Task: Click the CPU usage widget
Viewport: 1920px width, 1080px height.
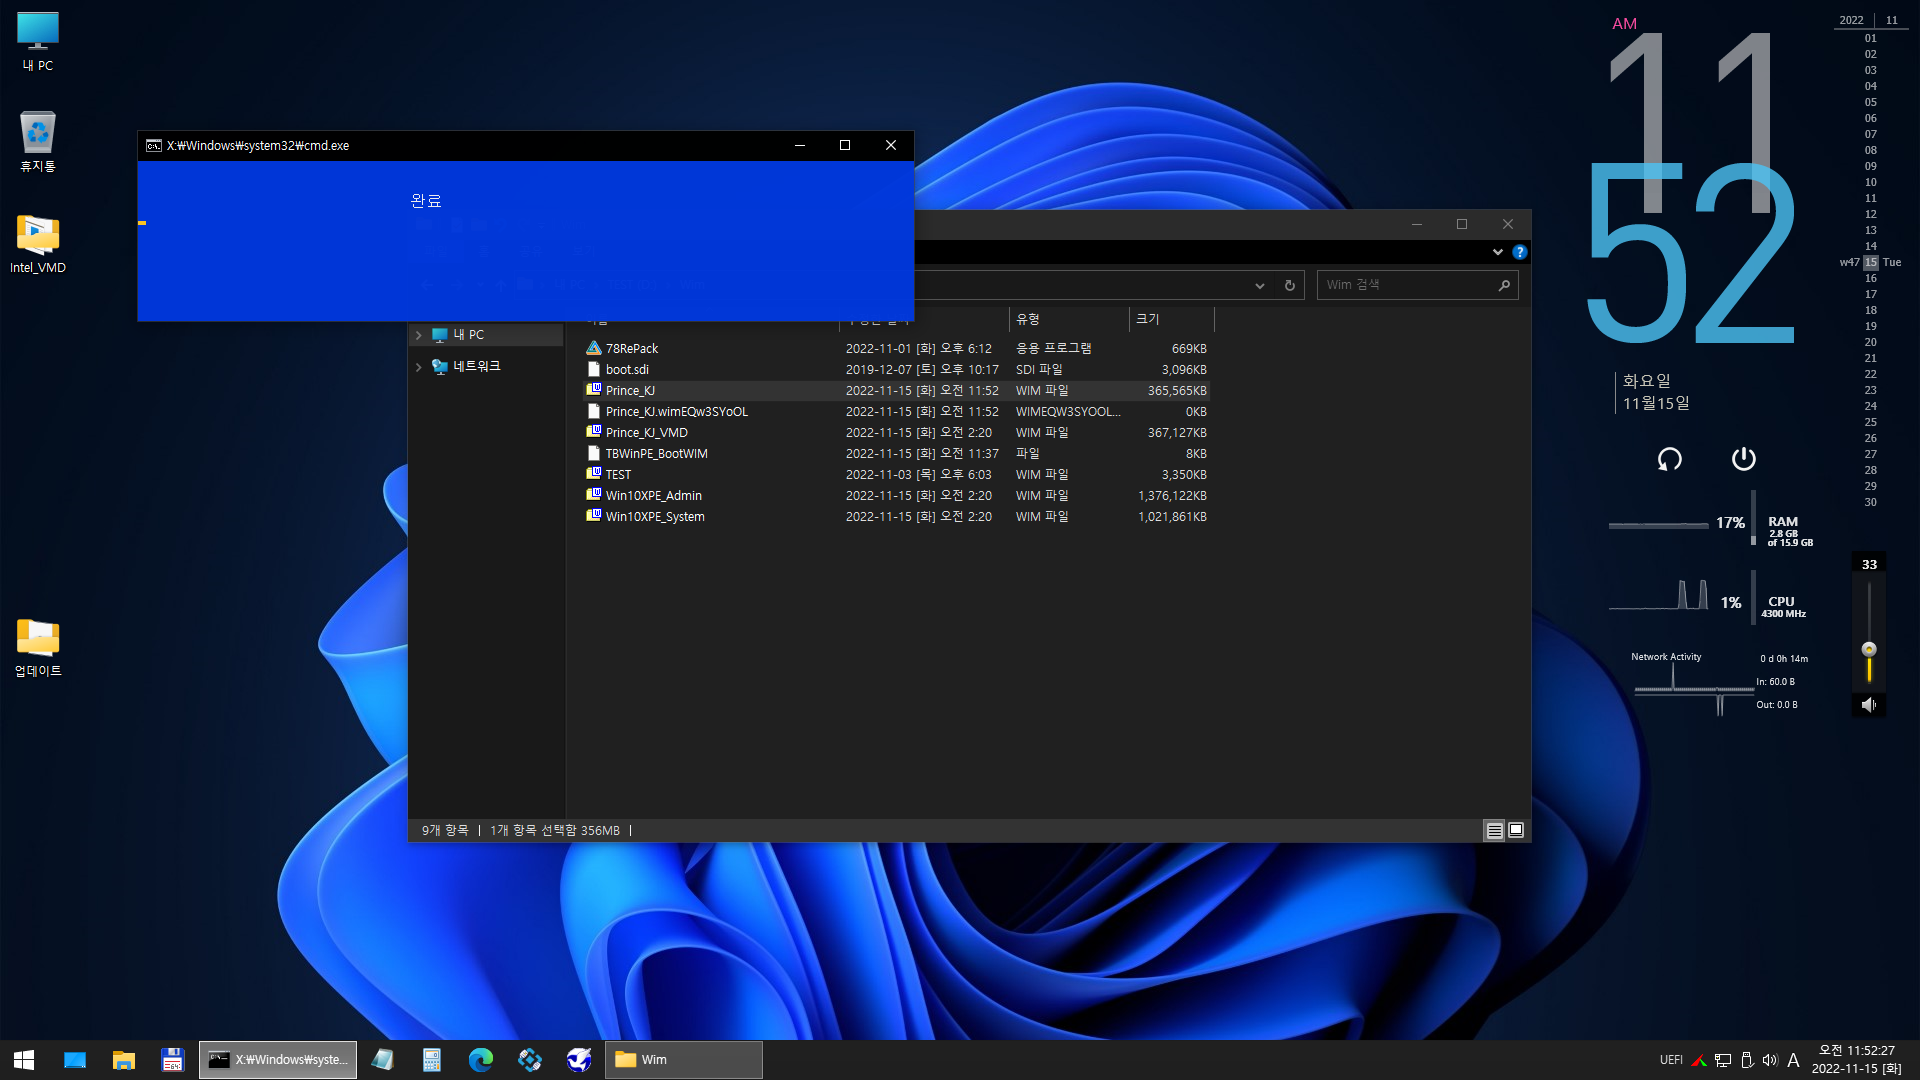Action: coord(1709,600)
